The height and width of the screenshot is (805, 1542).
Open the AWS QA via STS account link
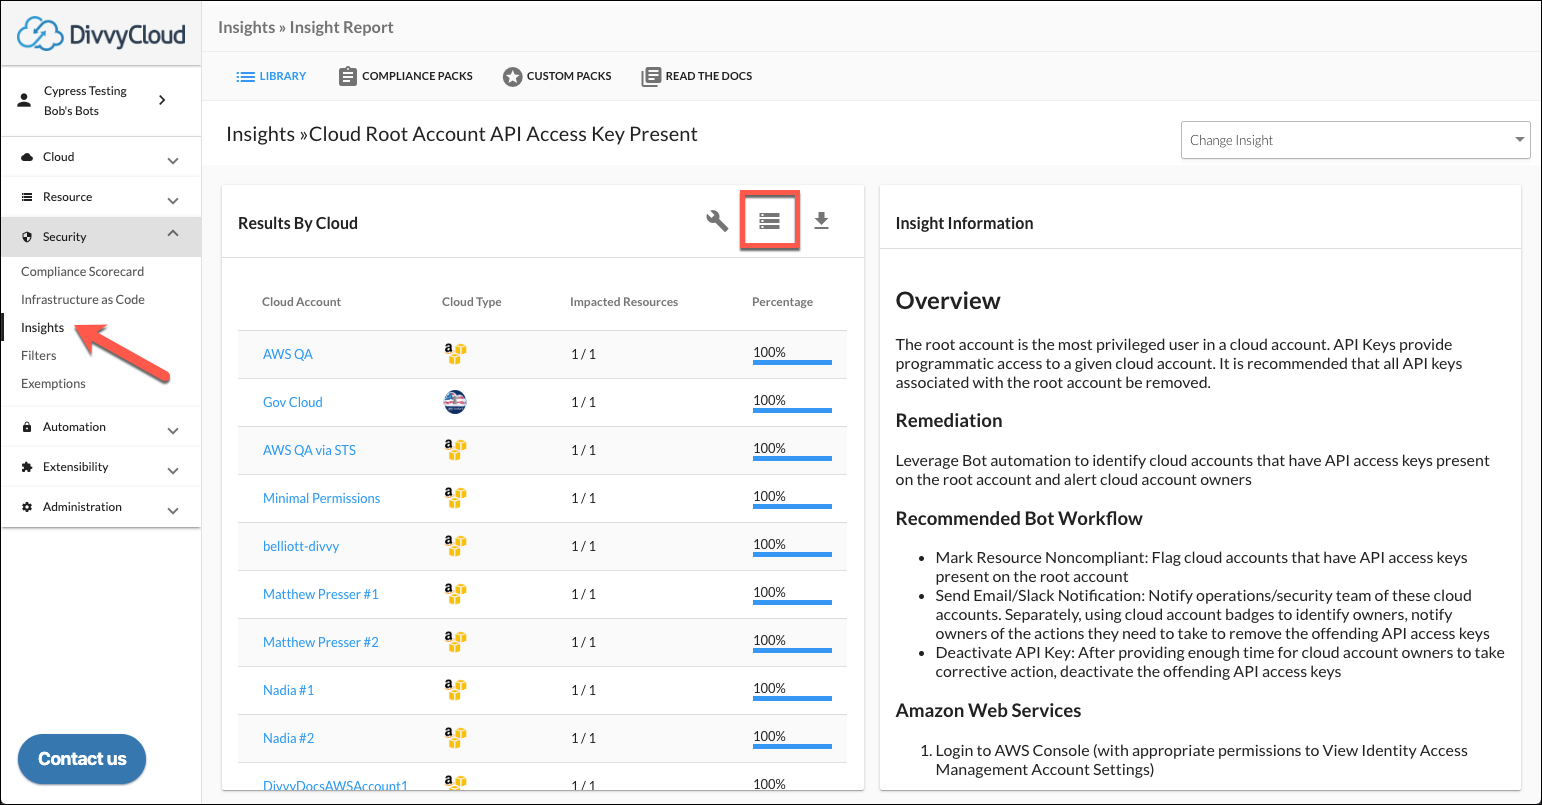tap(309, 450)
